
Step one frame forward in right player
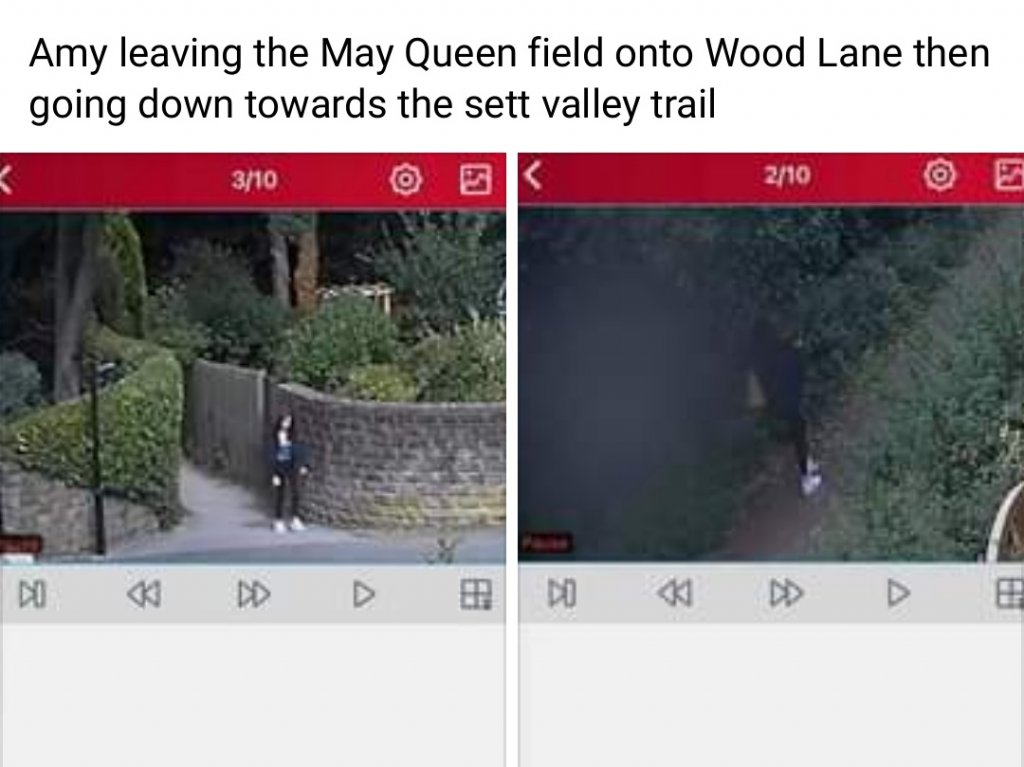click(562, 593)
